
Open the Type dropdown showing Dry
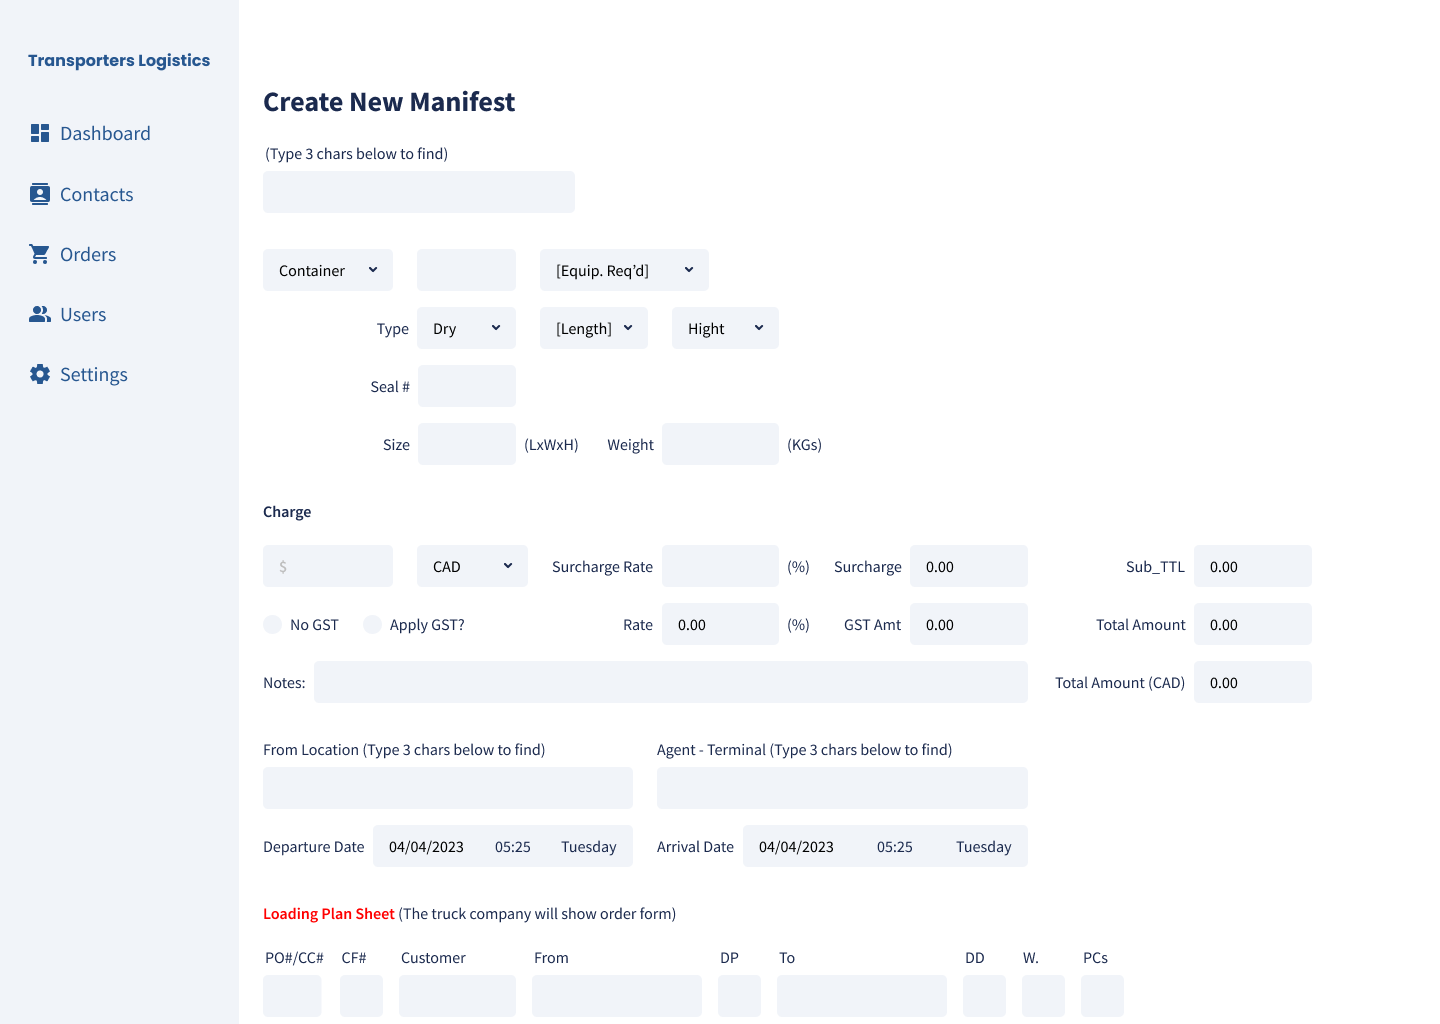click(466, 327)
